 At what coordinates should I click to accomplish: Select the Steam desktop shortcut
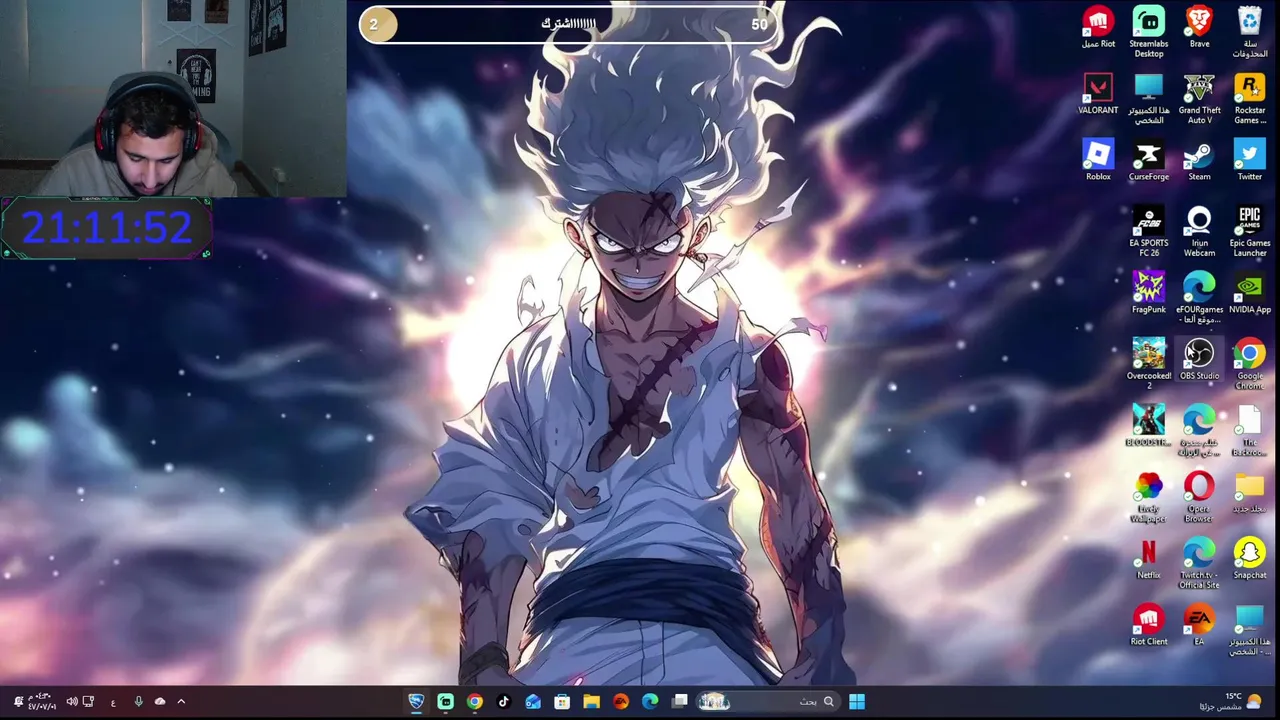pos(1199,160)
